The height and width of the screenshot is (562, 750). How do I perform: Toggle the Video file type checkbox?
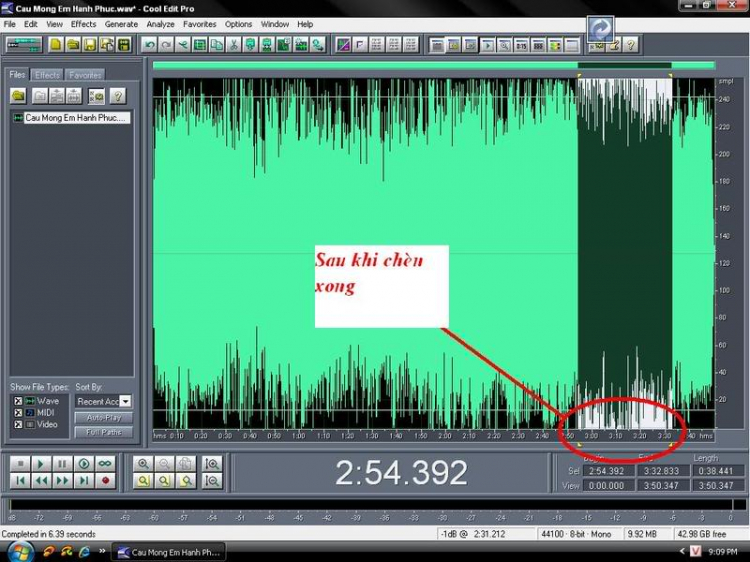pos(18,424)
